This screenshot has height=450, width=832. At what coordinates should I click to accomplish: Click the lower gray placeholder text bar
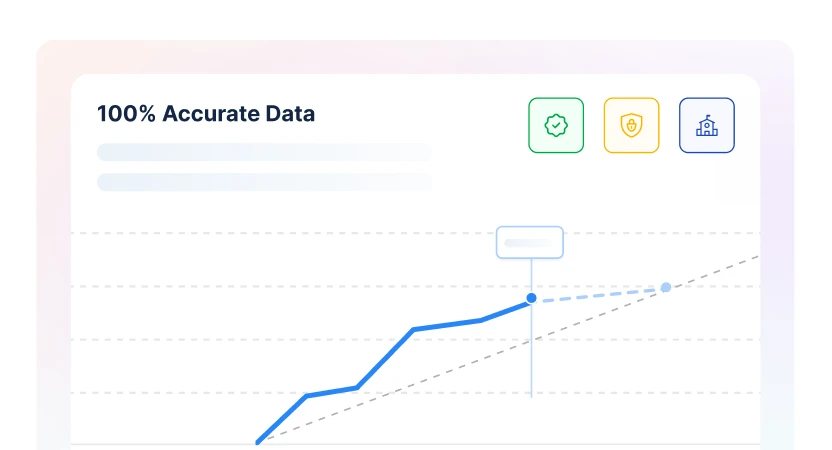pyautogui.click(x=264, y=182)
